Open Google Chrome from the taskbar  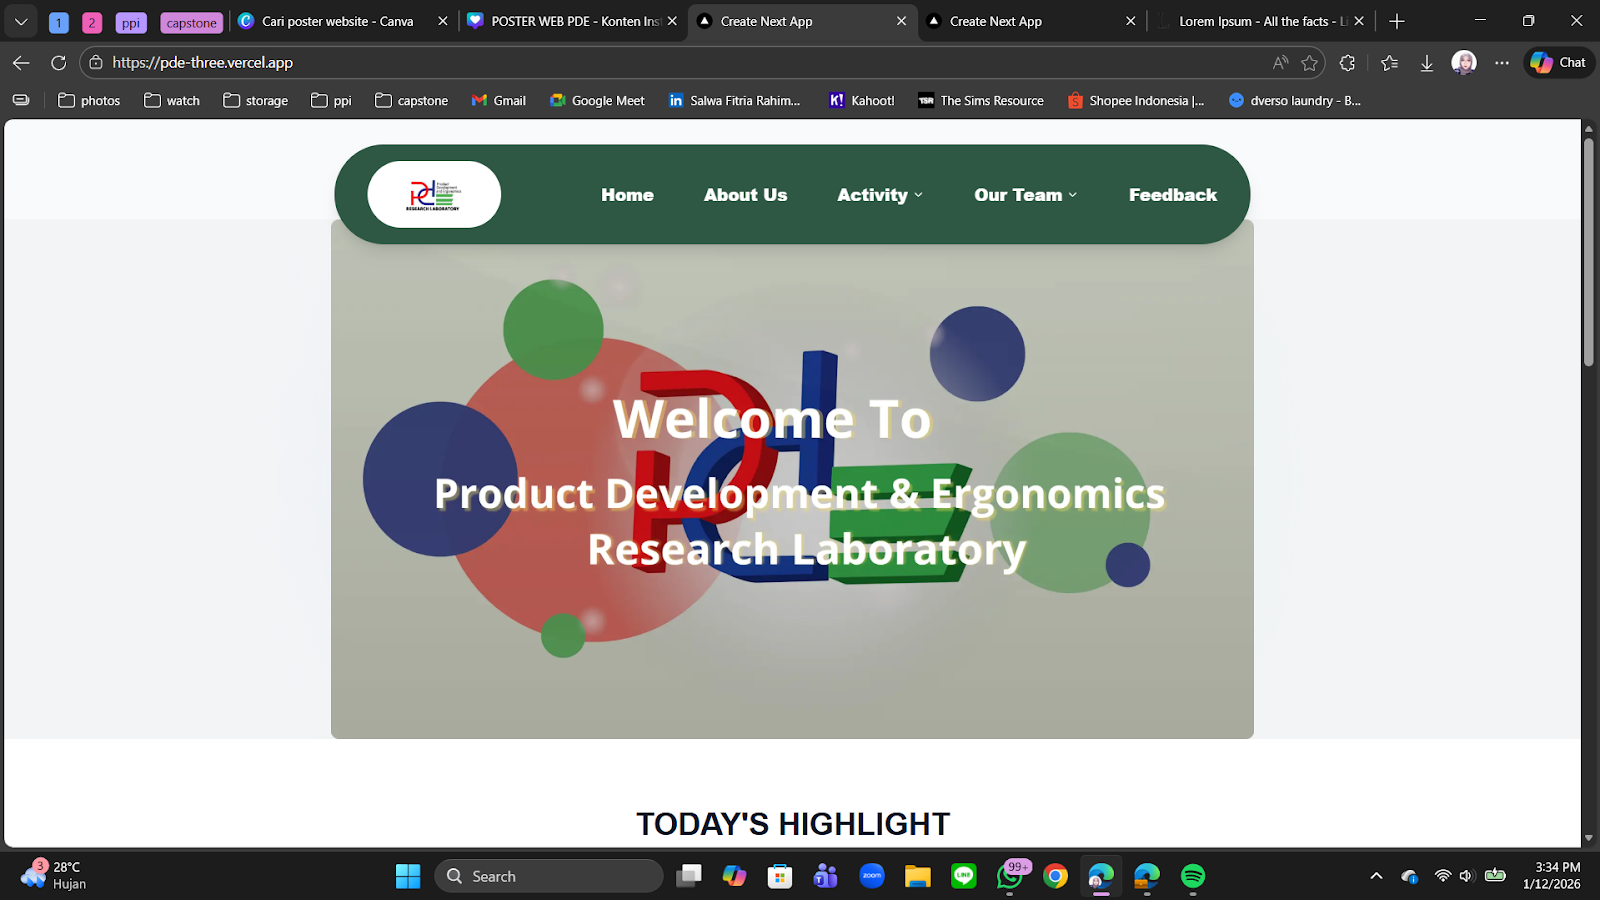tap(1055, 876)
